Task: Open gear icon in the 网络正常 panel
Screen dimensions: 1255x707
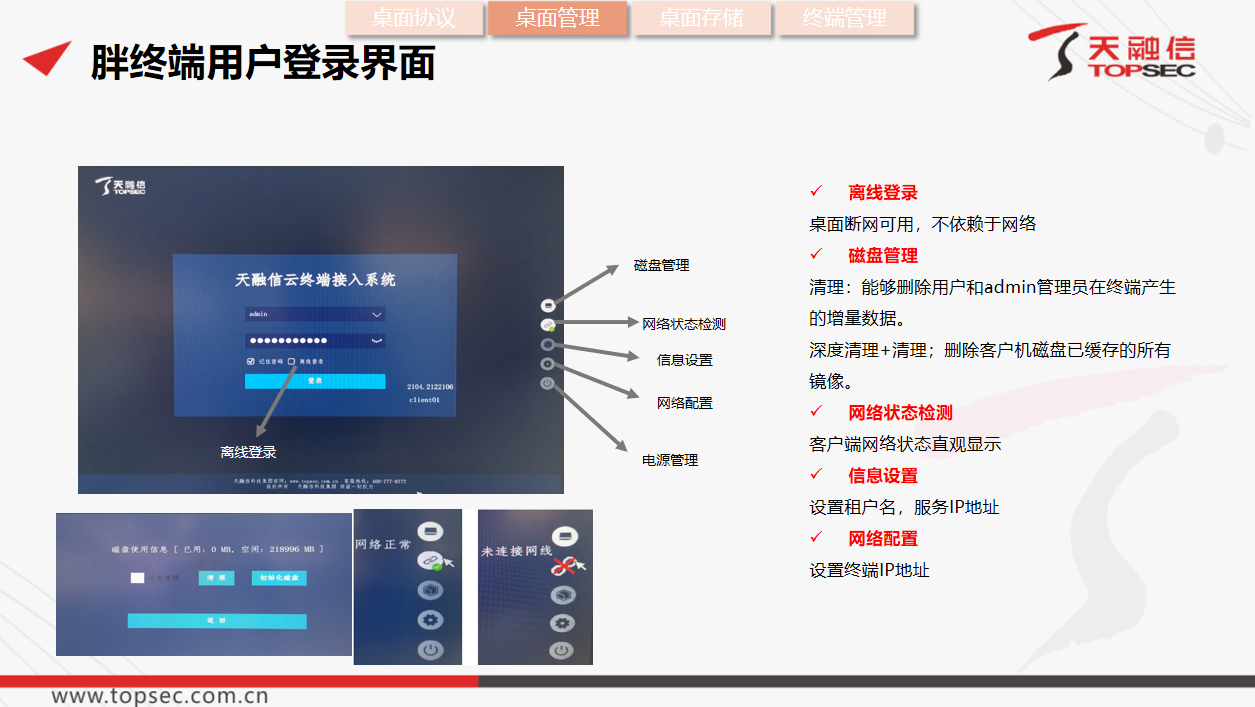Action: 430,621
